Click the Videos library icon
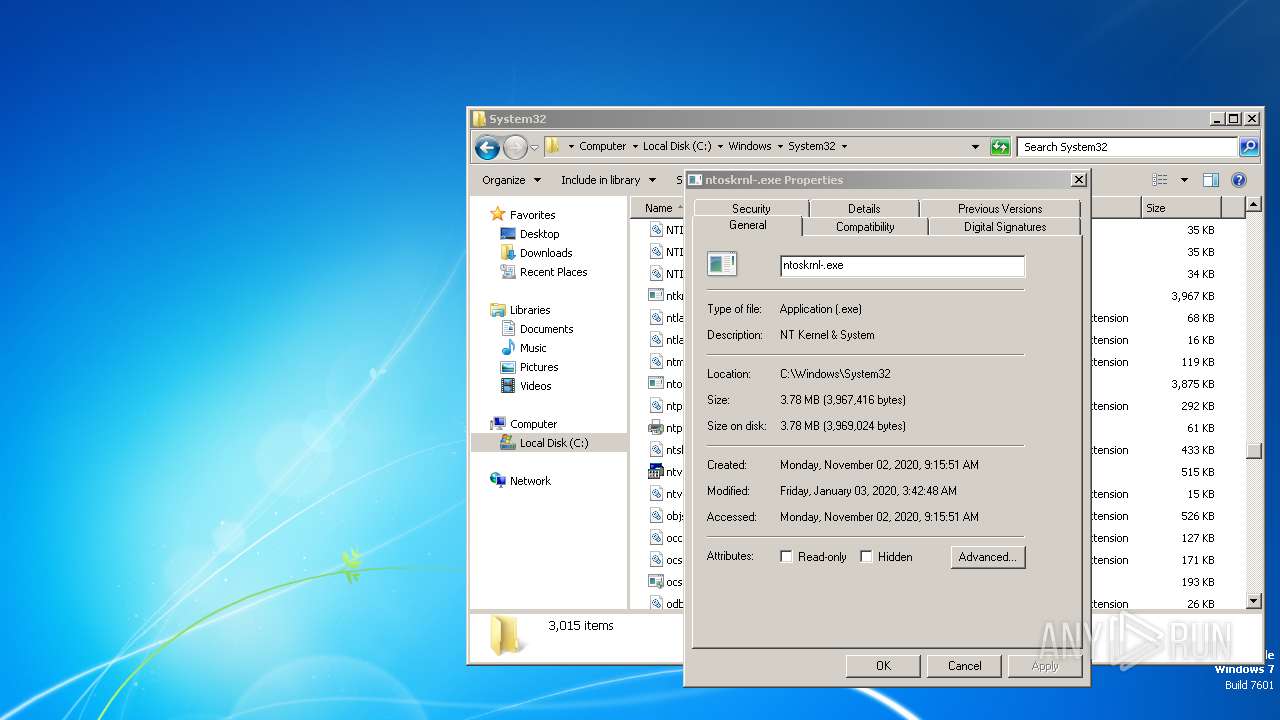The width and height of the screenshot is (1280, 720). click(508, 386)
